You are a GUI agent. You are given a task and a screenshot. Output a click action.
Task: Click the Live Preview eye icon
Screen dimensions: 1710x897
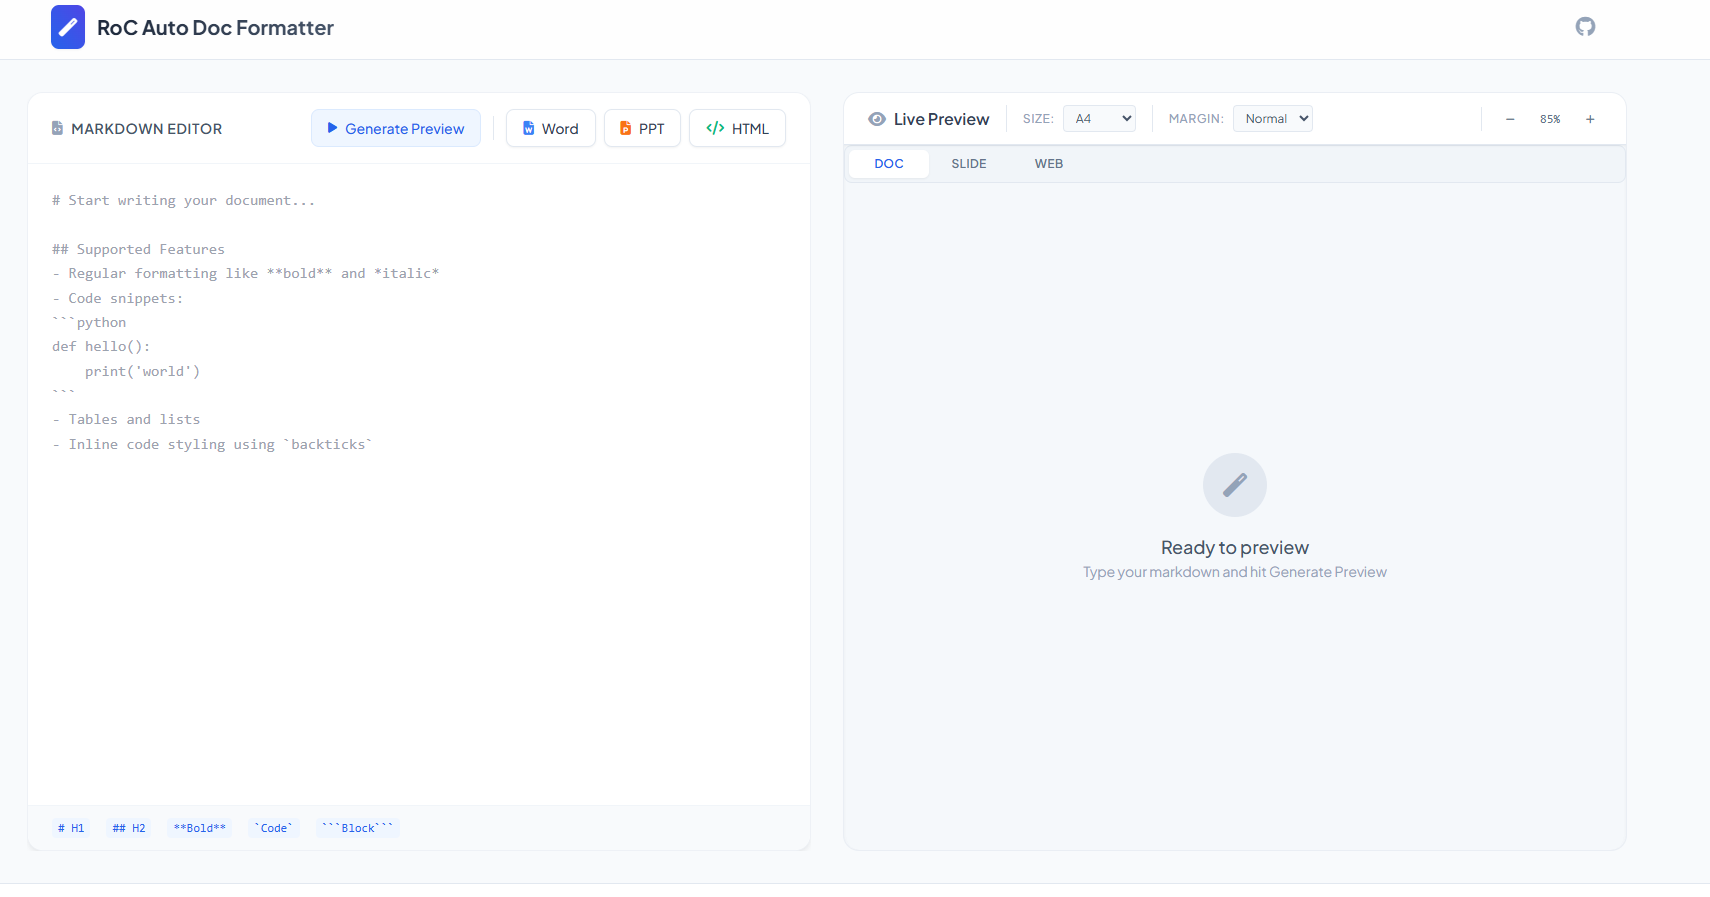(x=877, y=119)
